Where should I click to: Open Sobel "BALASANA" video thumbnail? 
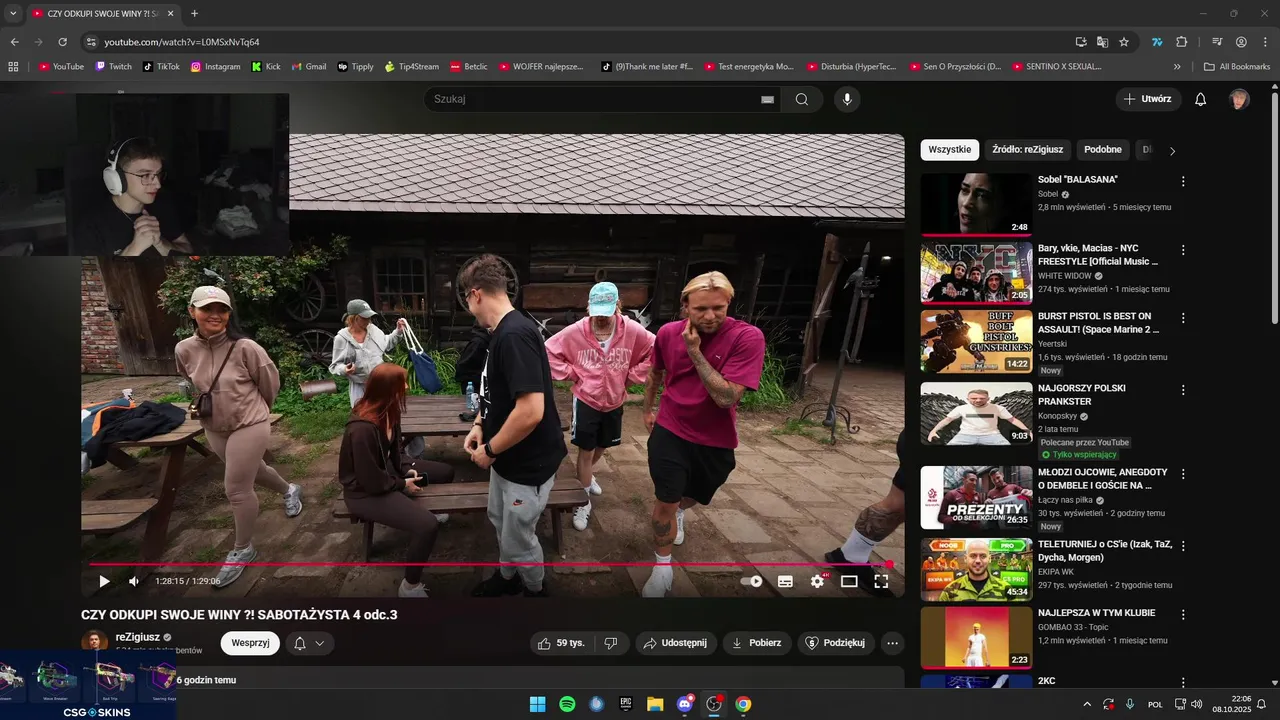coord(976,204)
